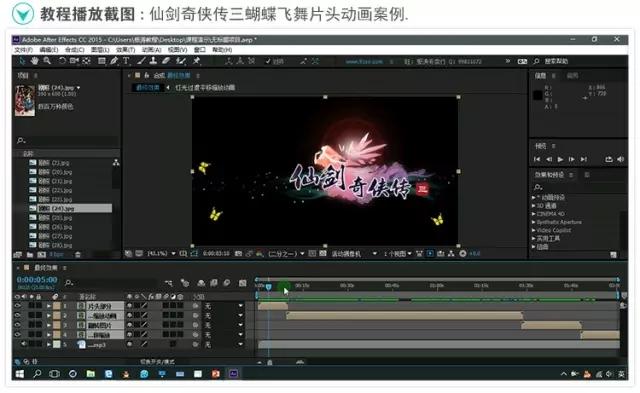Jump to last frame in Preview panel

click(x=584, y=159)
